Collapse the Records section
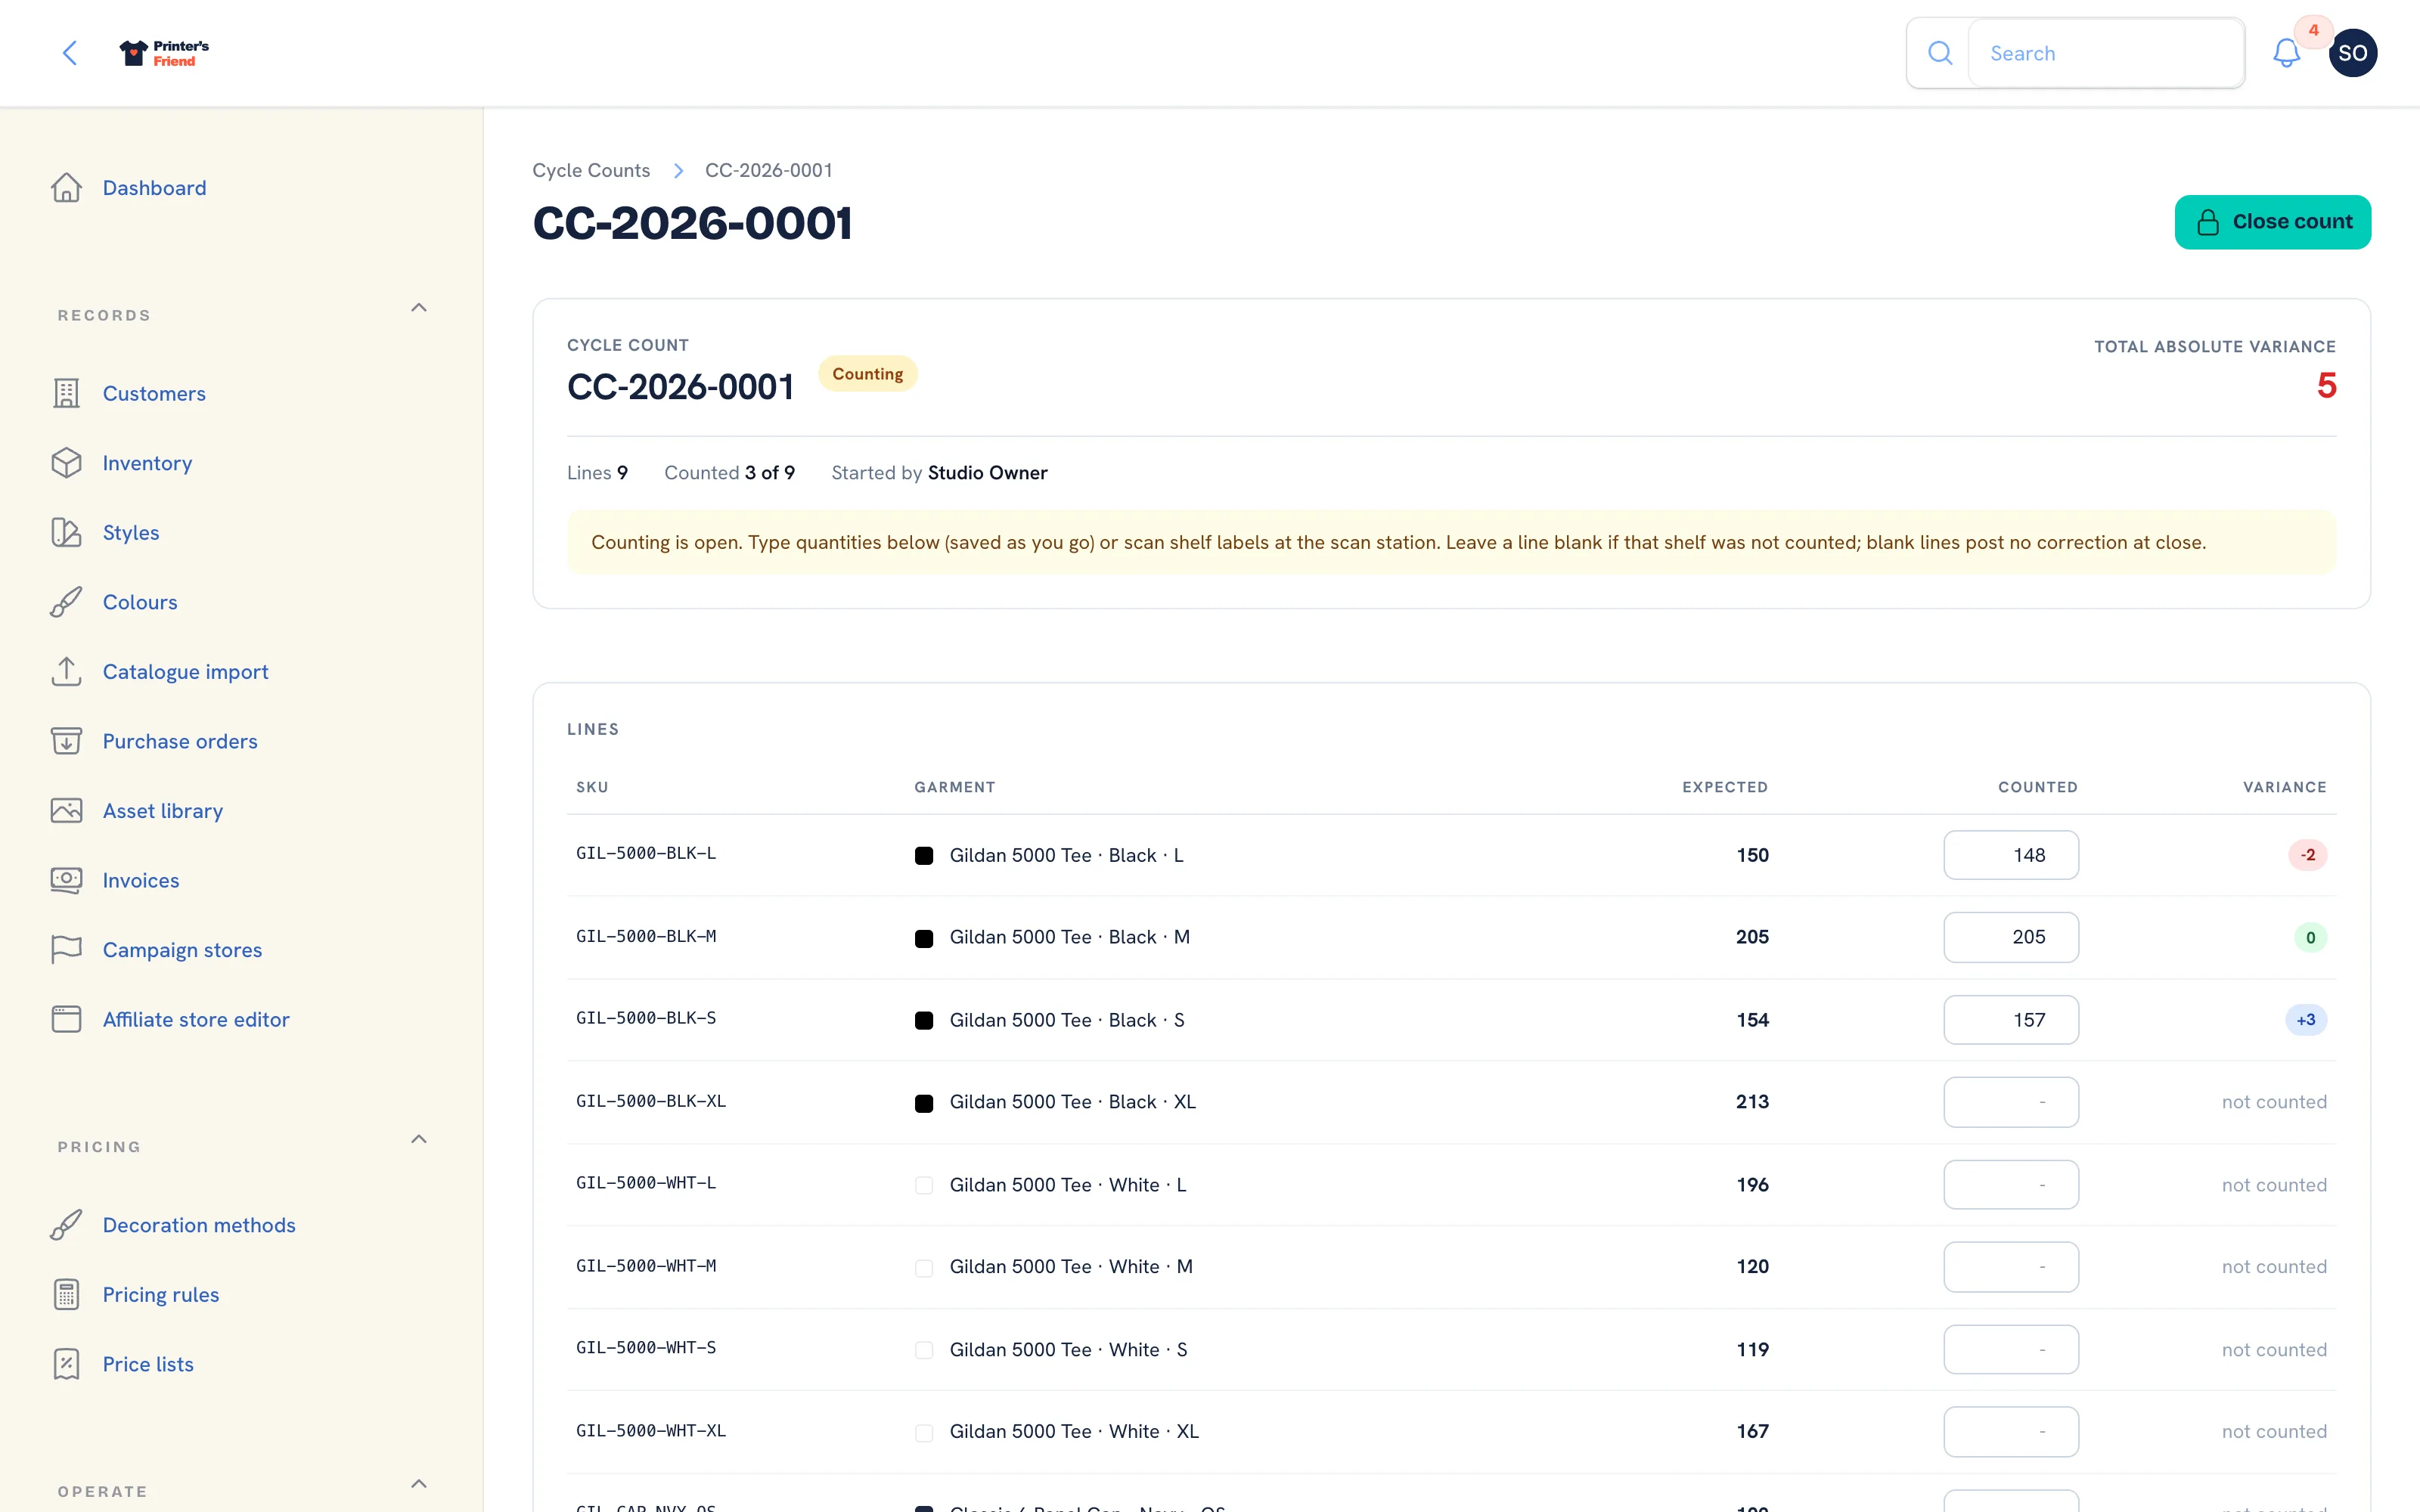 419,308
